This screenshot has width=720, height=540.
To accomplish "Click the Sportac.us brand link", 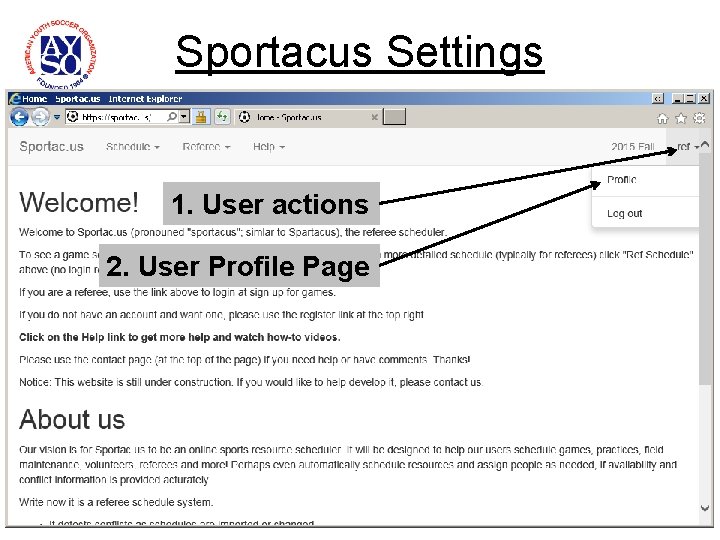I will point(51,146).
